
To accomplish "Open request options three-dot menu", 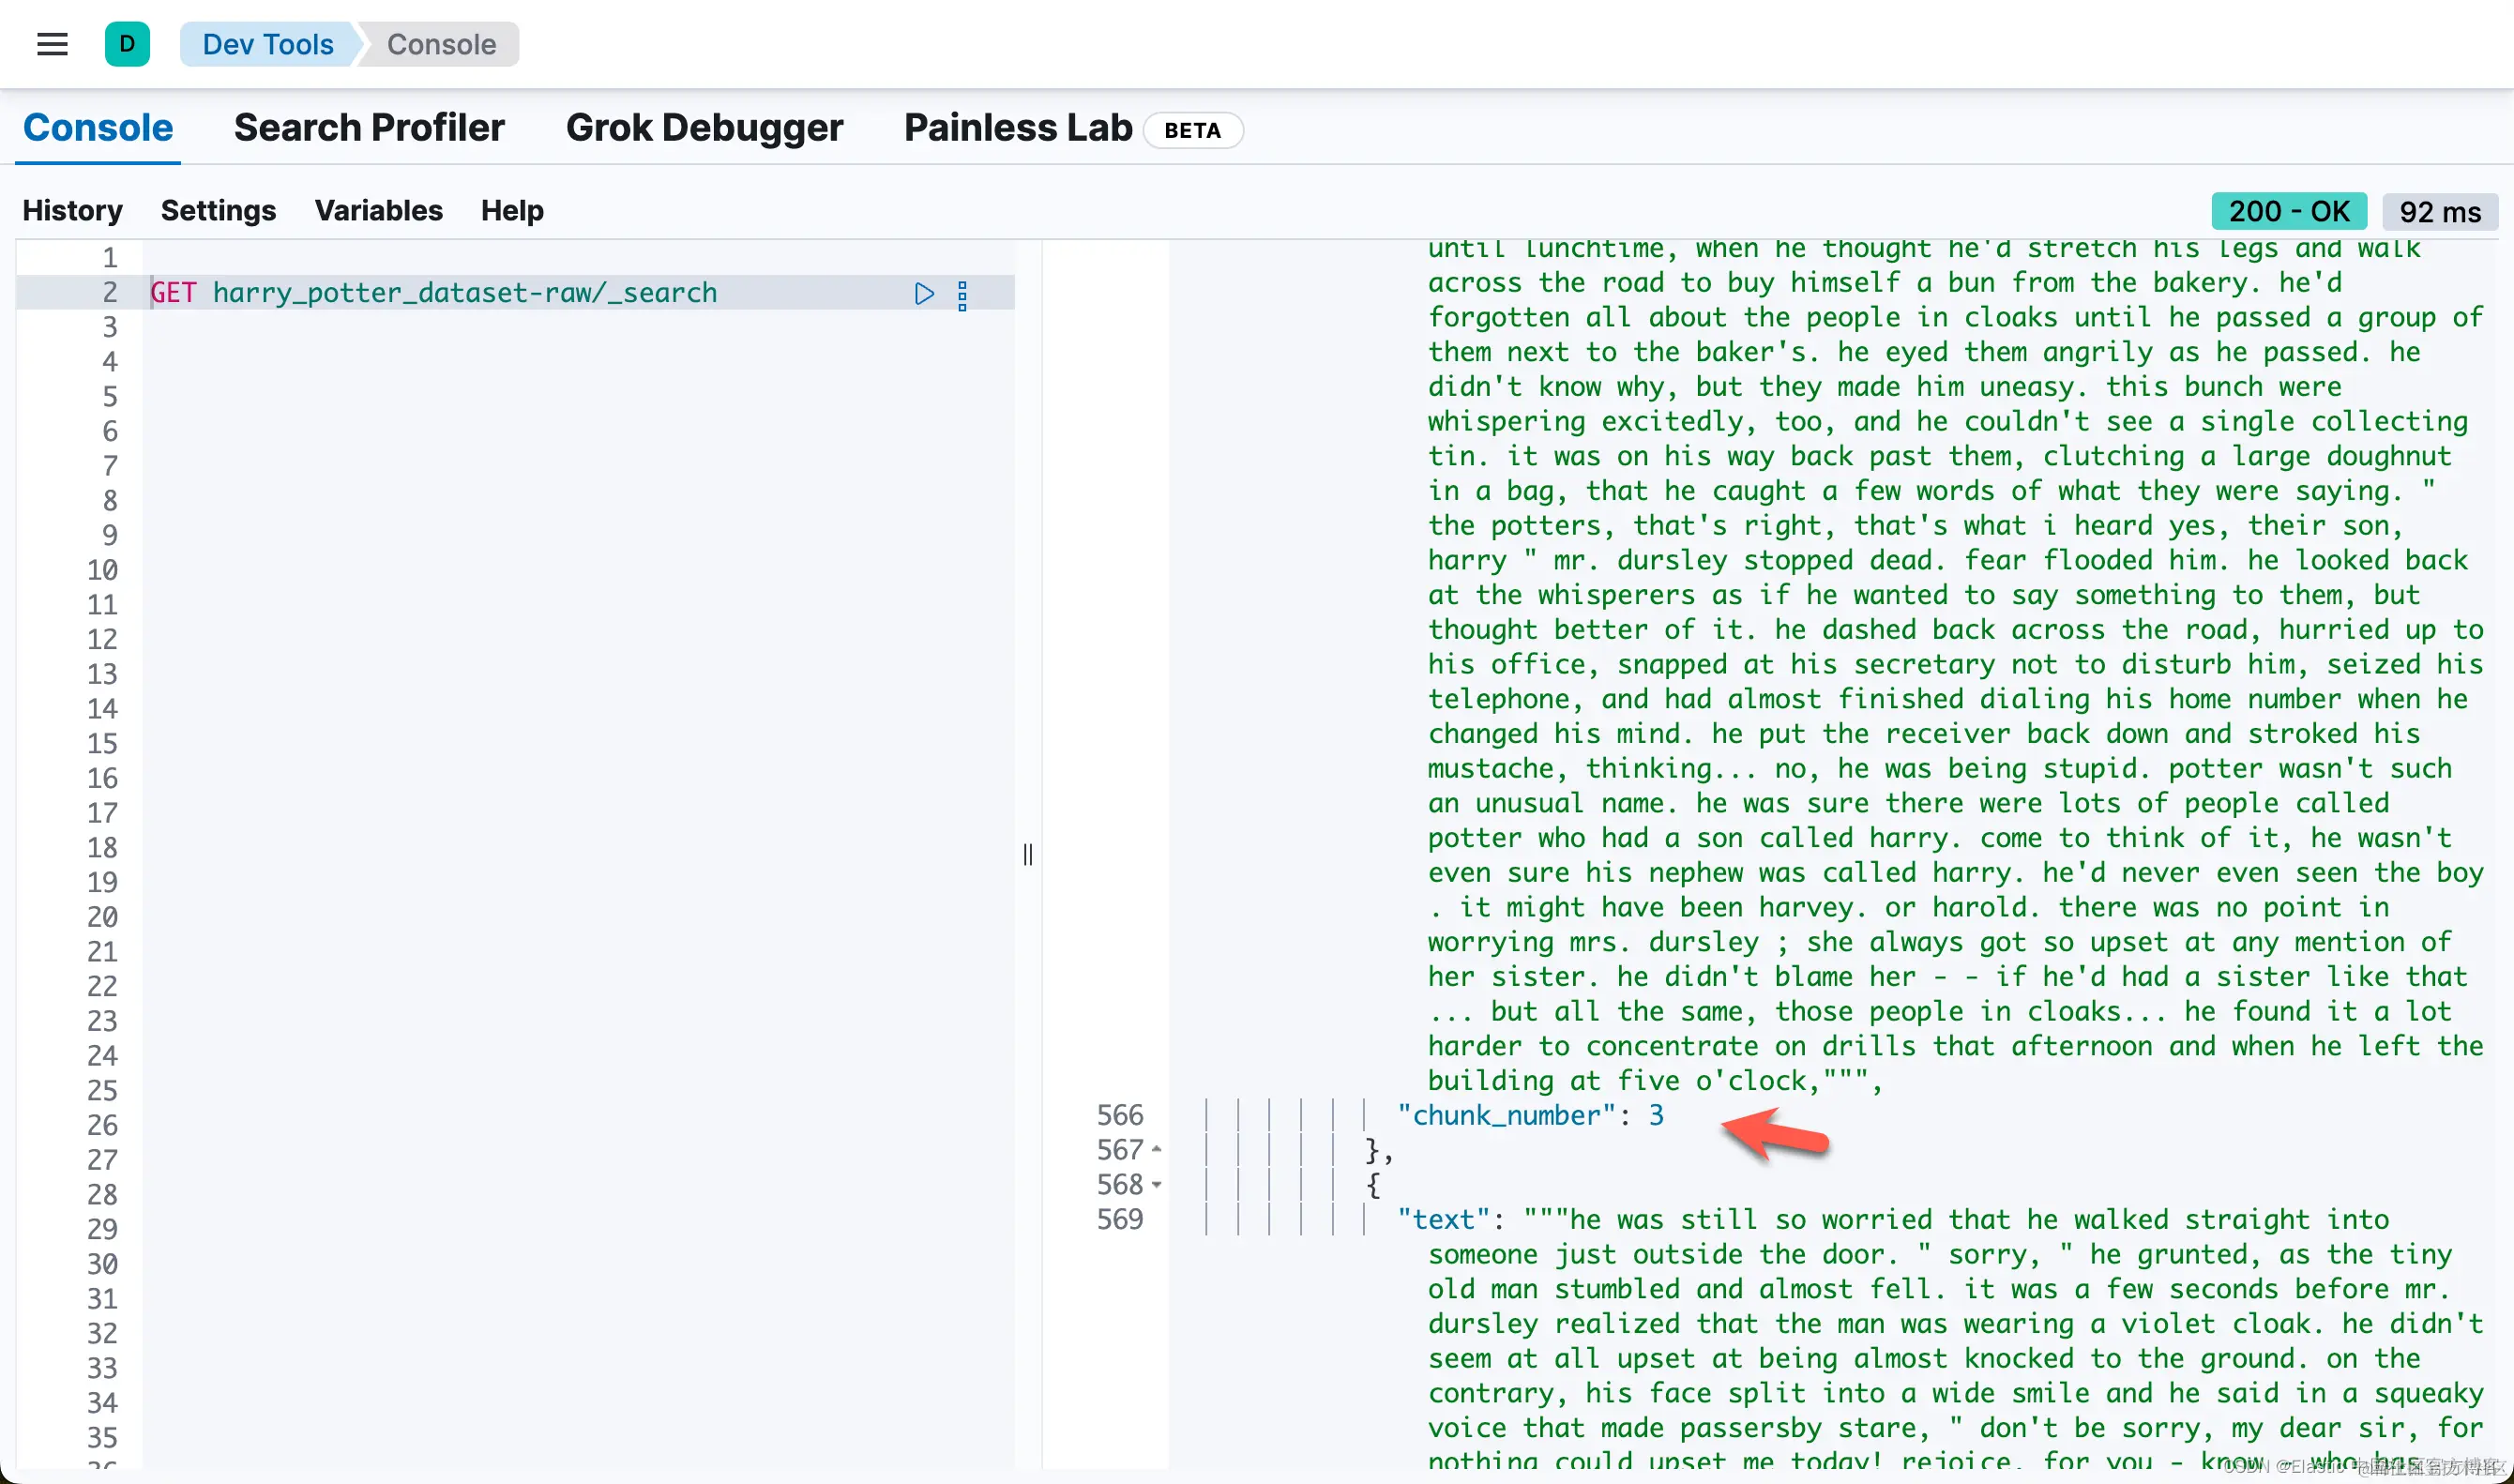I will (962, 295).
